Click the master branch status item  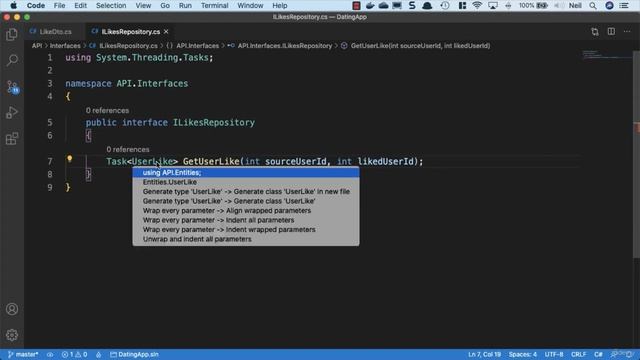tap(23, 354)
